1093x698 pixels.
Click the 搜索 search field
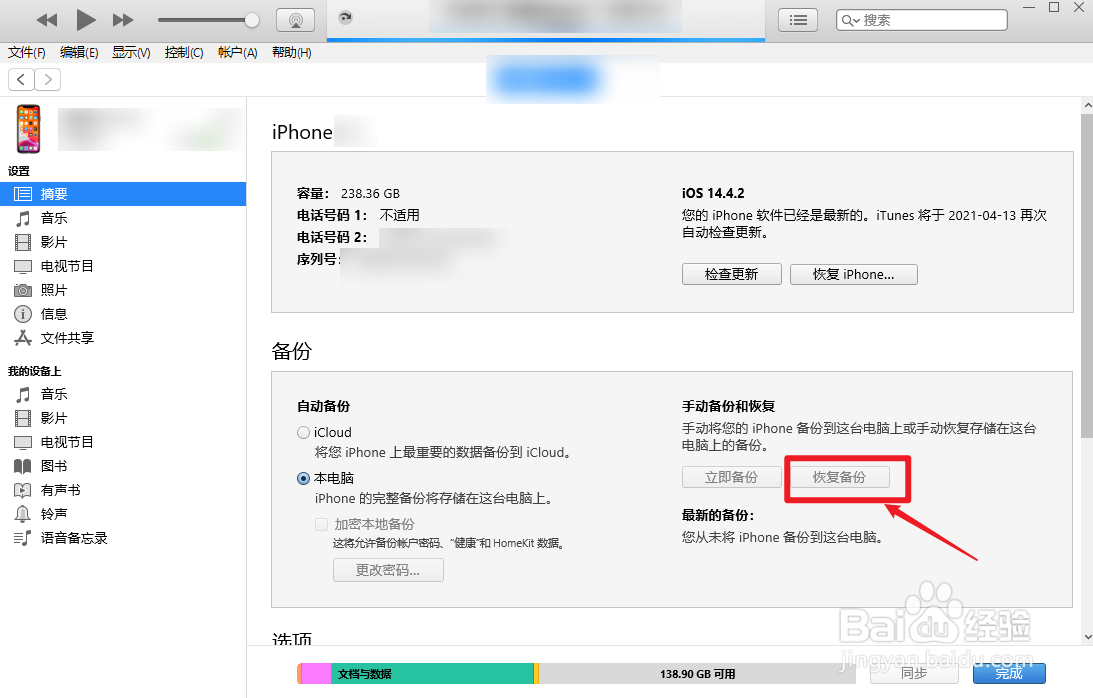pos(922,20)
